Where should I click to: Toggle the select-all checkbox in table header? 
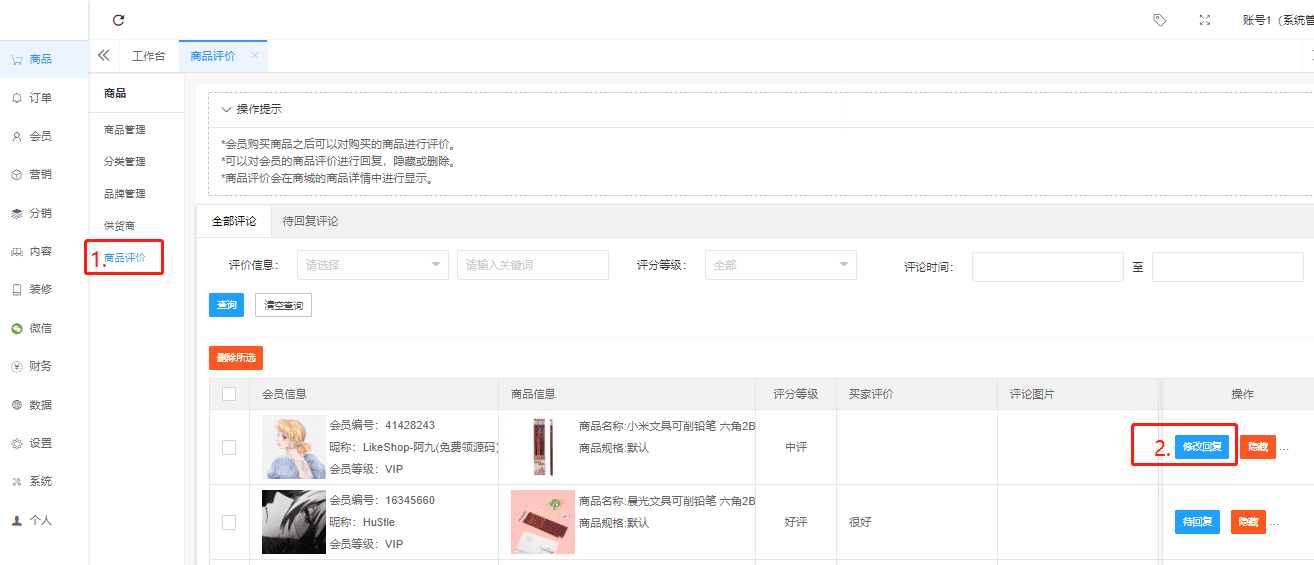(229, 394)
